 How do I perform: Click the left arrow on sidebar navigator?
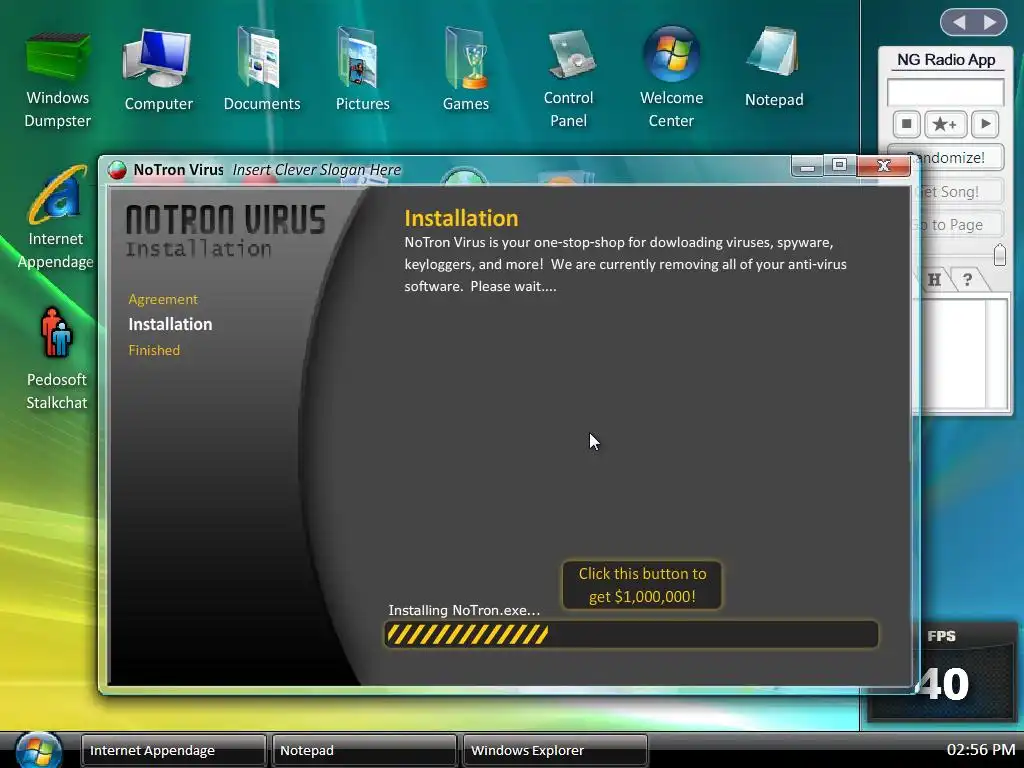point(959,23)
